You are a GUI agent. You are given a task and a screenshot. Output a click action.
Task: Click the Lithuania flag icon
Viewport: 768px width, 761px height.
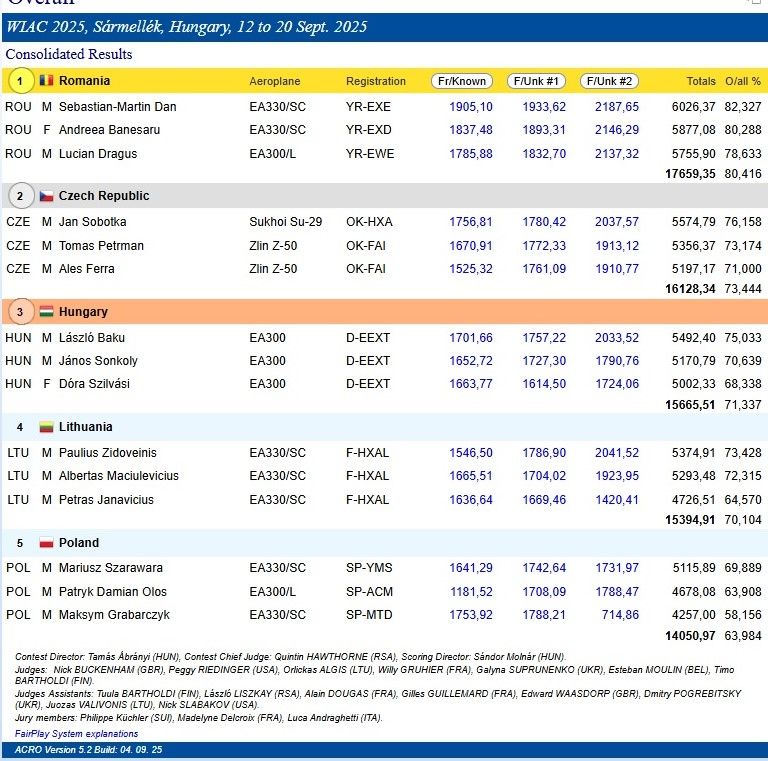pos(46,428)
